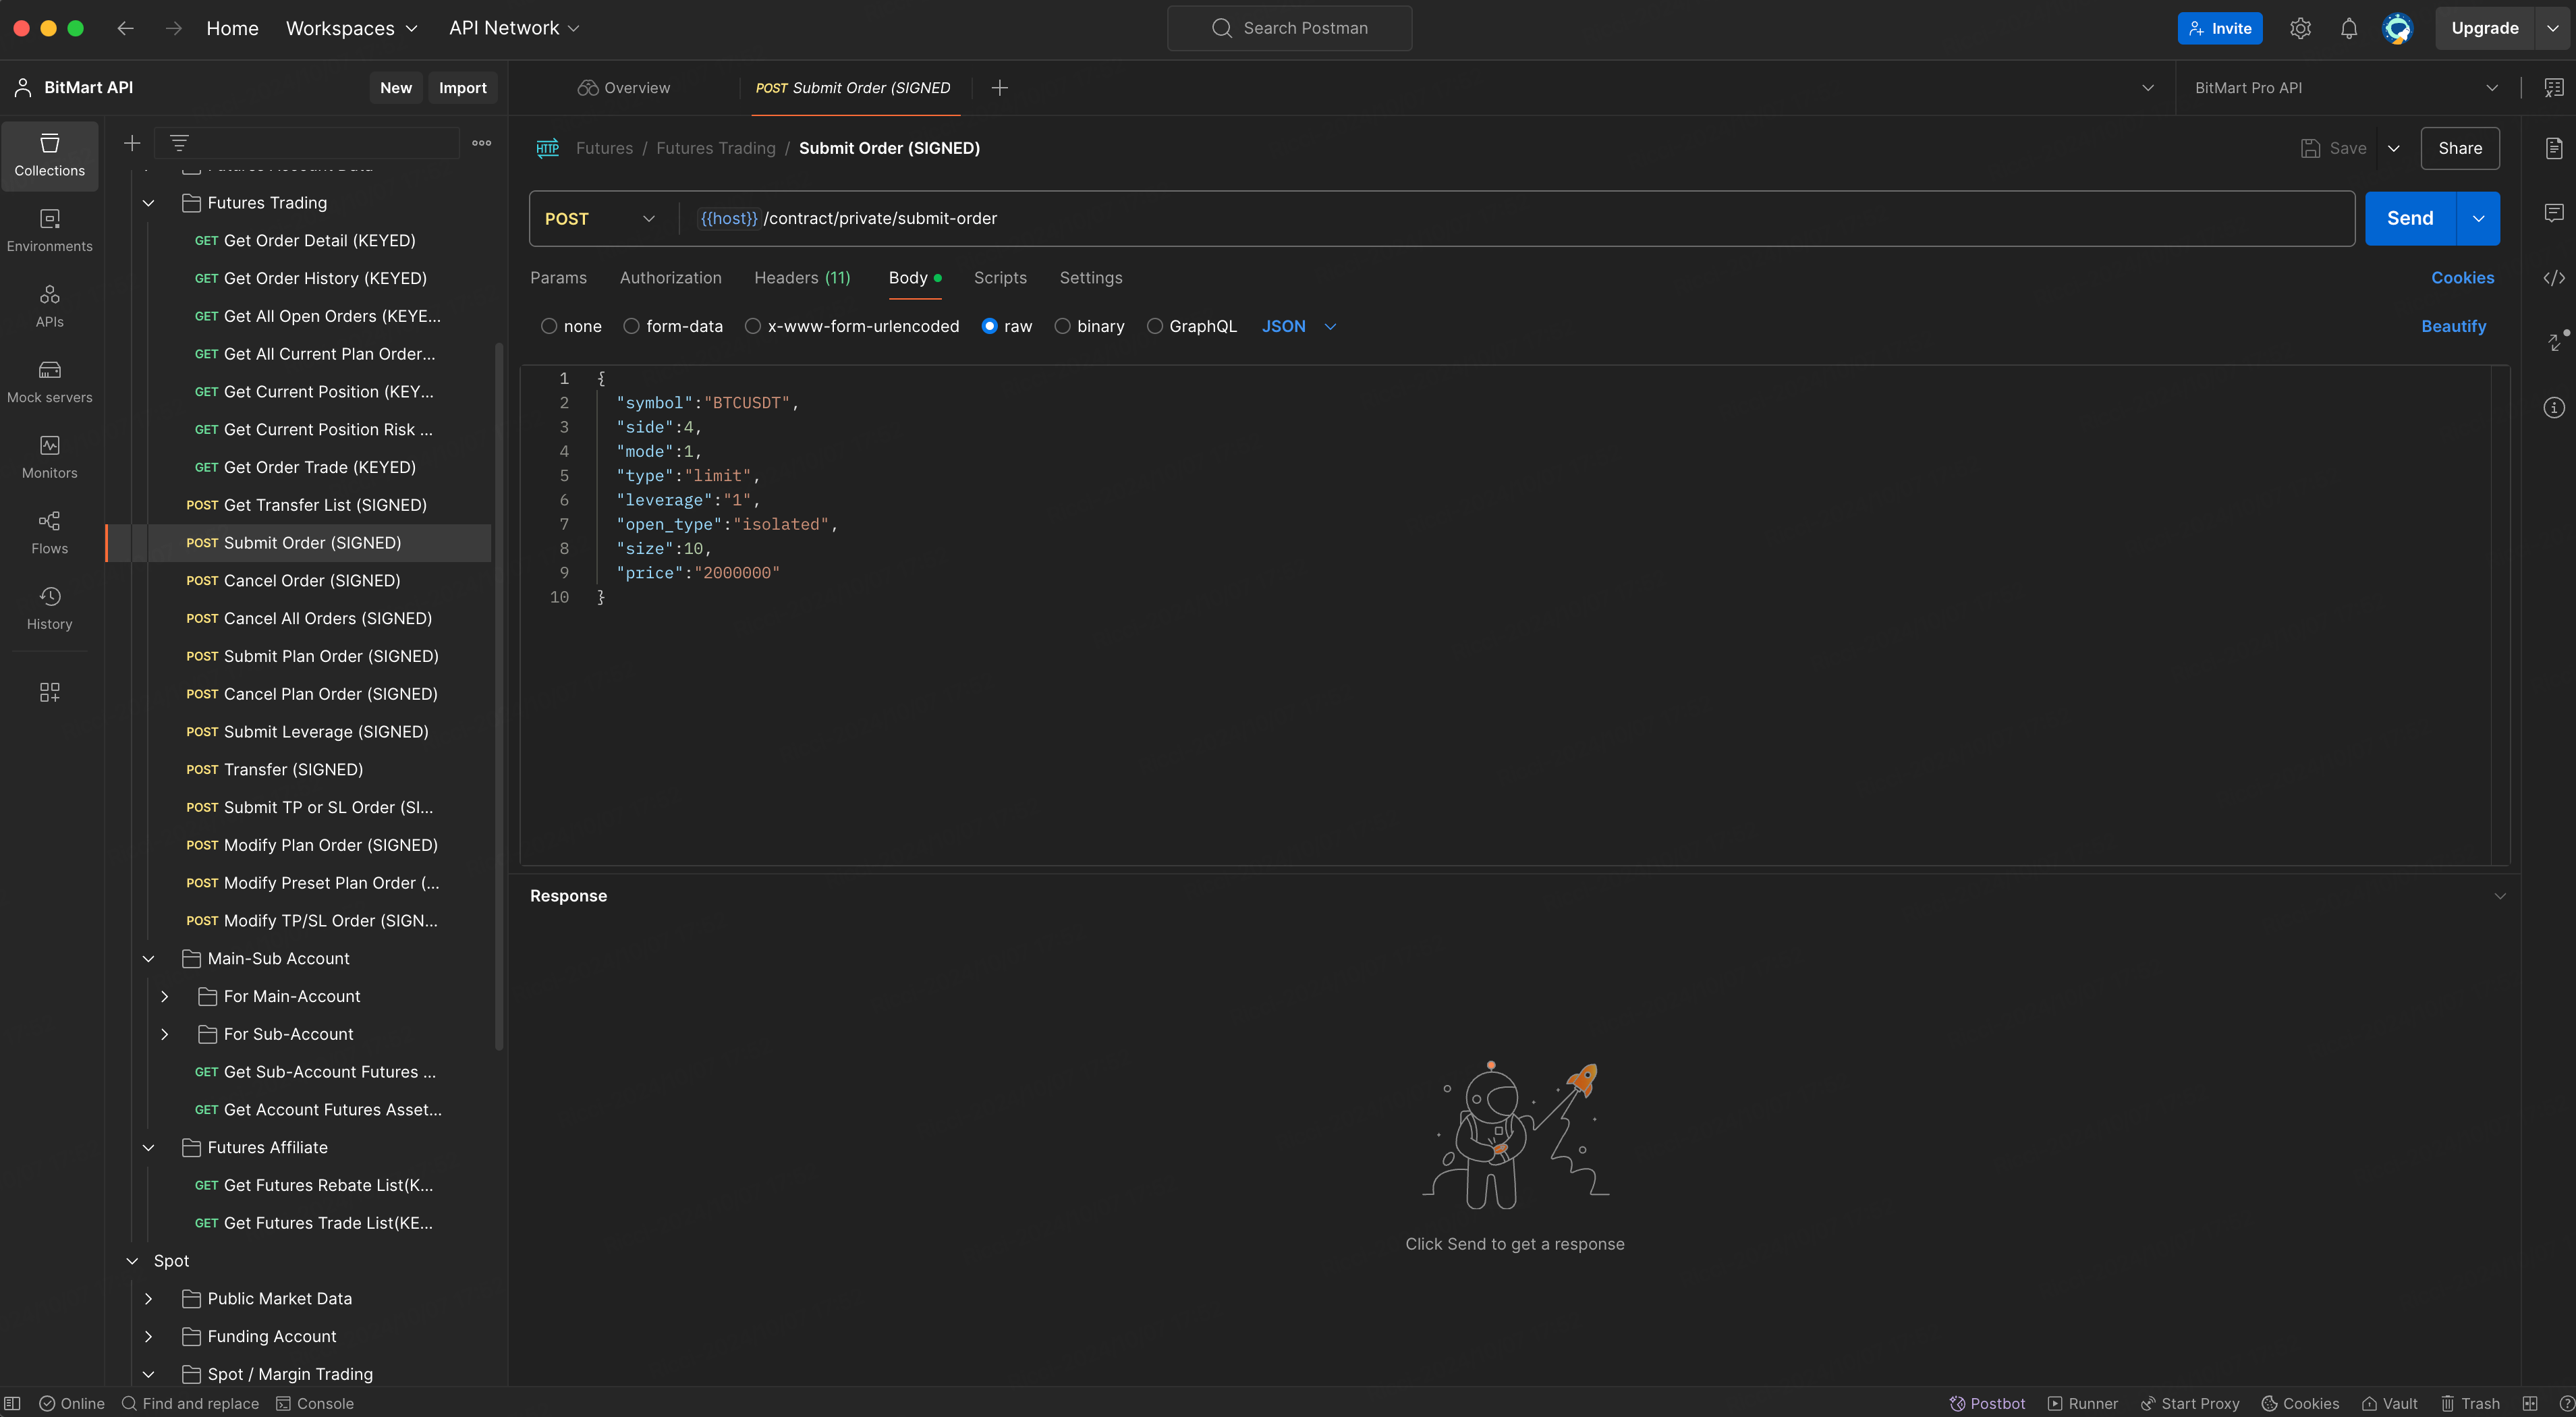Screen dimensions: 2576x1417
Task: Select the form-data body type
Action: [x=631, y=326]
